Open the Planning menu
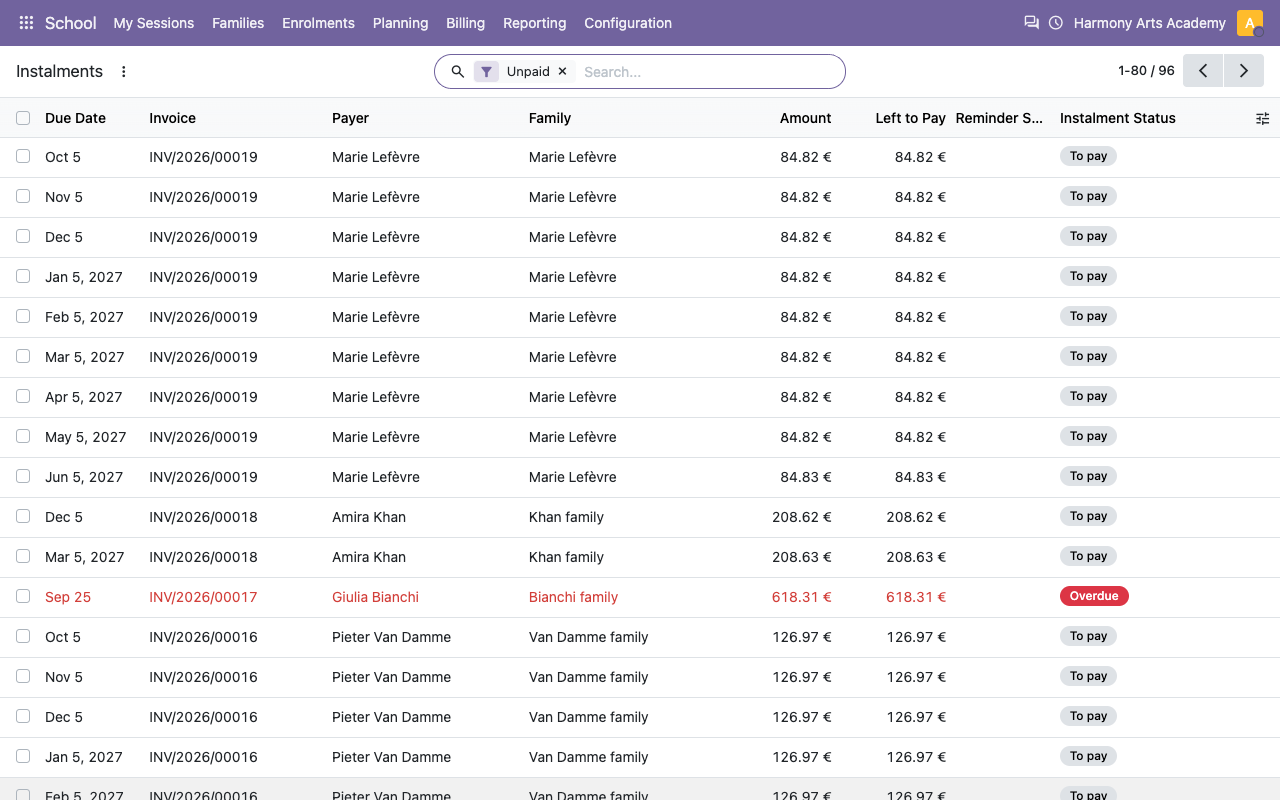1280x800 pixels. tap(400, 23)
